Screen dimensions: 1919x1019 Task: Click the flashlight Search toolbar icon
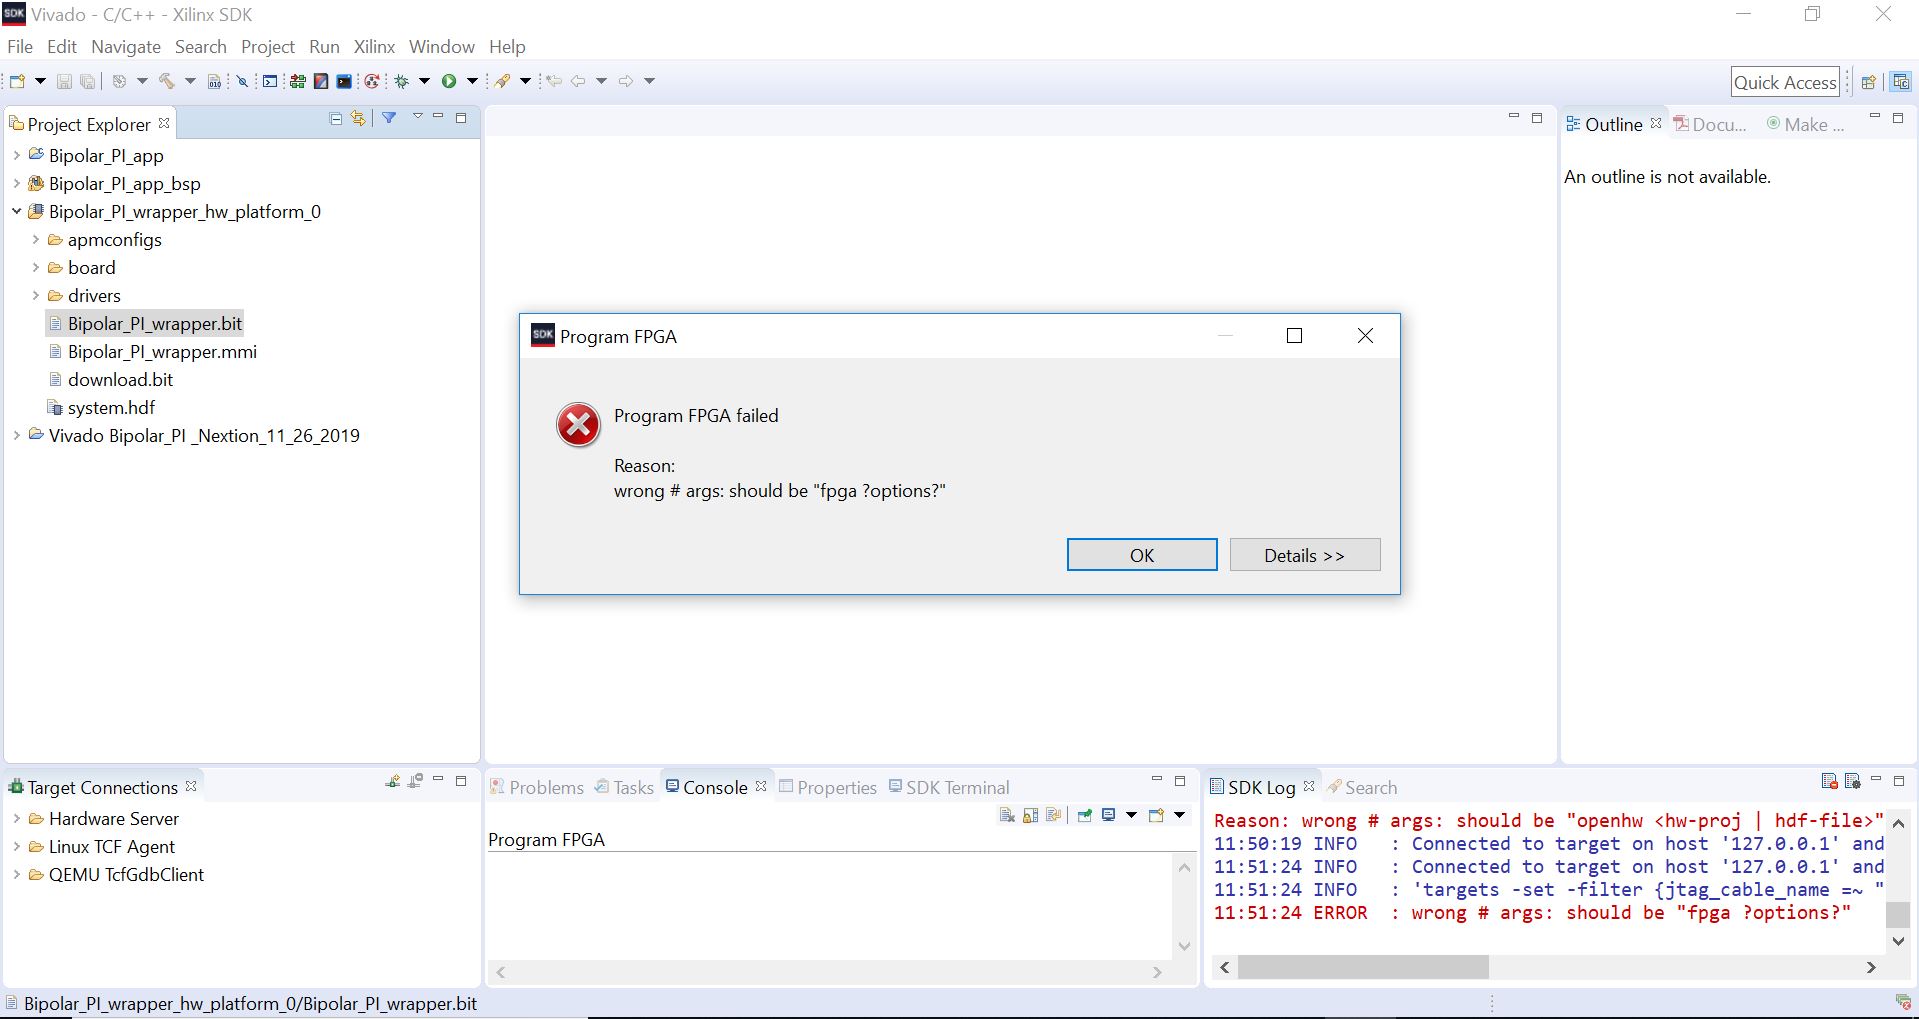[502, 81]
